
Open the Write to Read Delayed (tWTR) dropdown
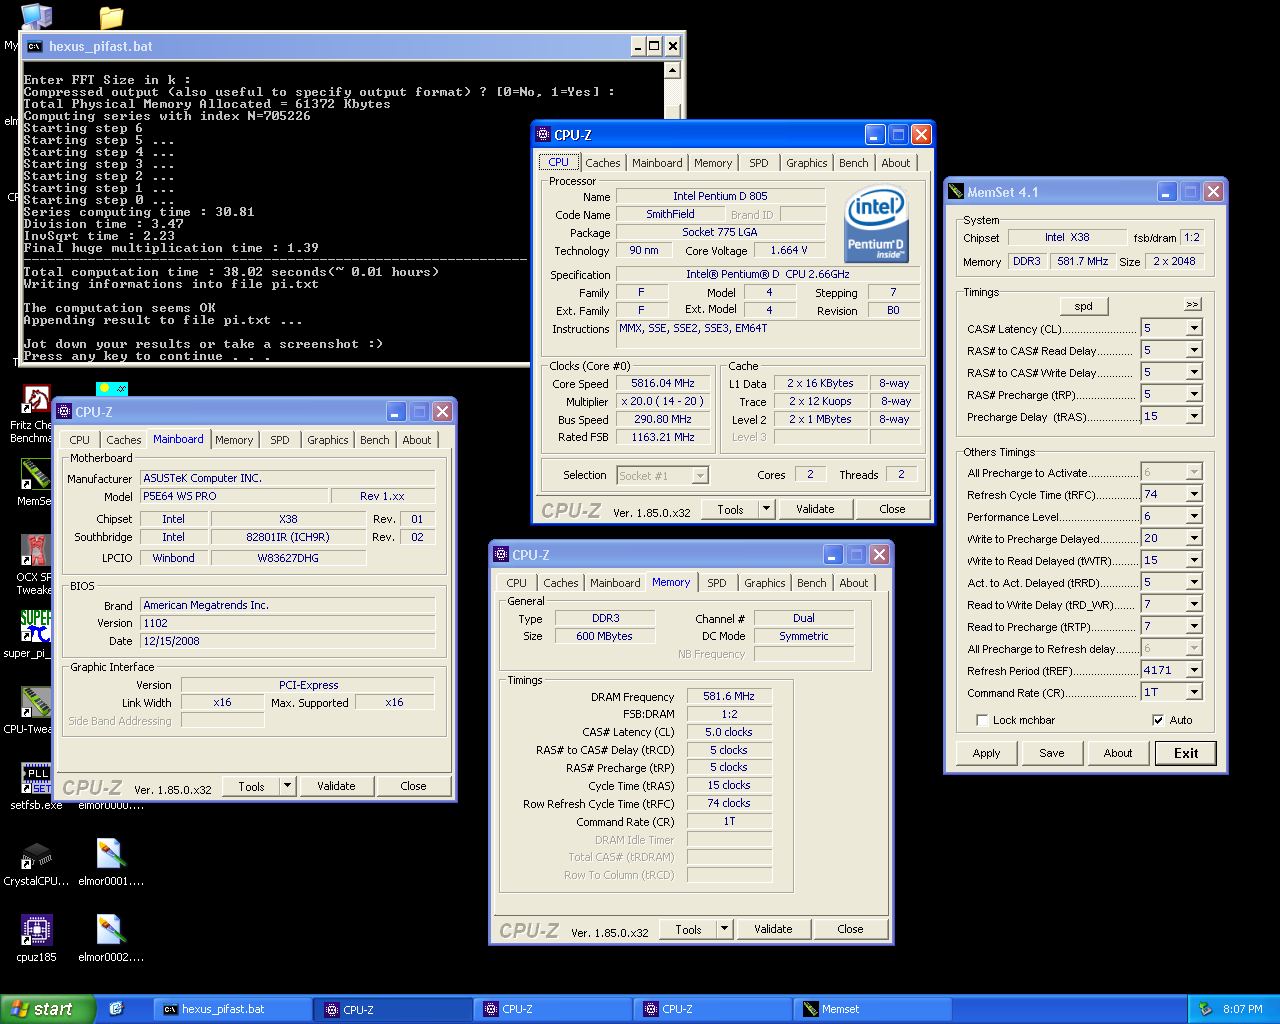(x=1194, y=560)
